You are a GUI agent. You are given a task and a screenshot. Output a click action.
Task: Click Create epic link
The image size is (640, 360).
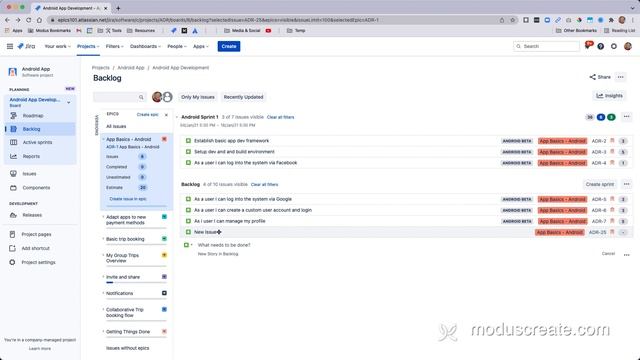pos(147,115)
